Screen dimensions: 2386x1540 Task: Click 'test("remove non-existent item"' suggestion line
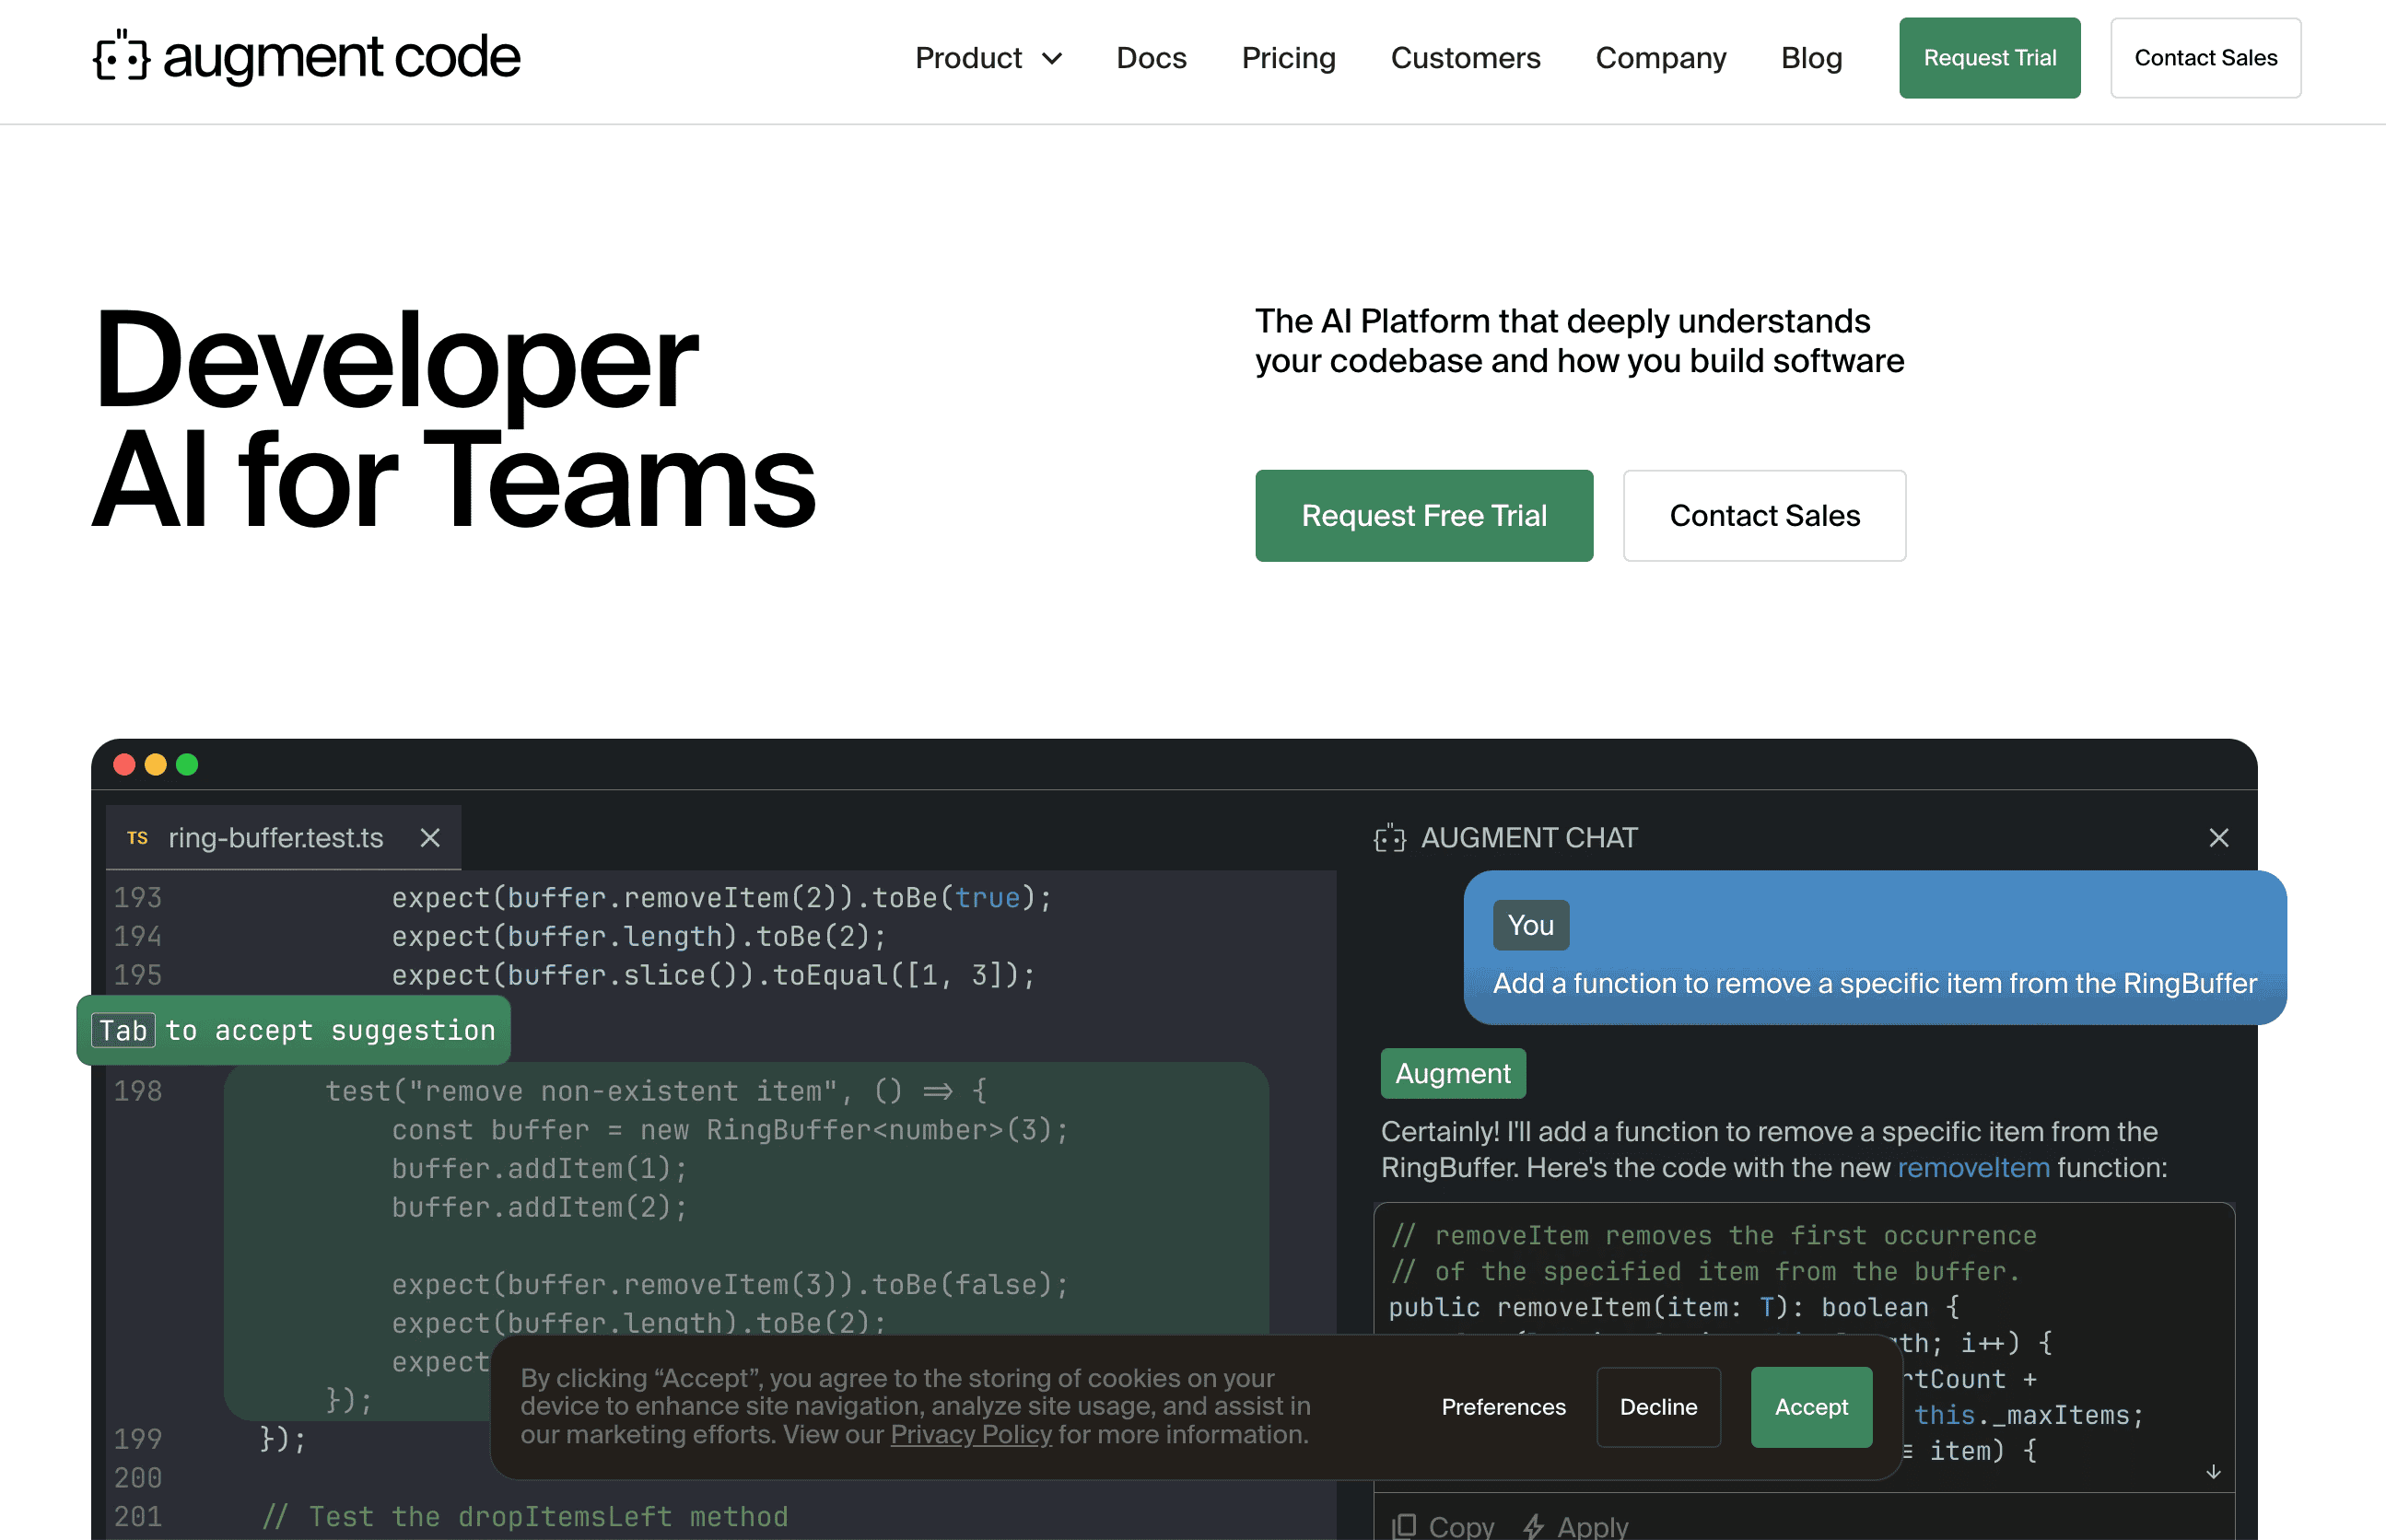[657, 1090]
